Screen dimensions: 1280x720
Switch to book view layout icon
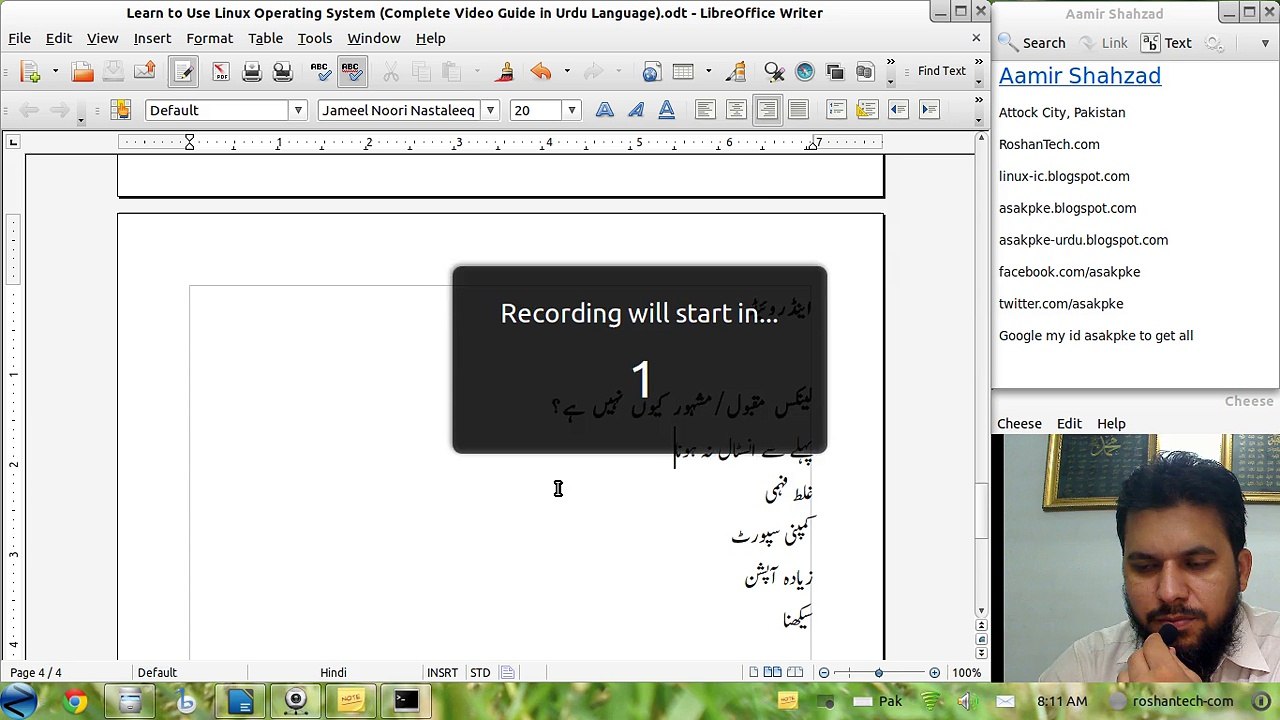pos(795,673)
